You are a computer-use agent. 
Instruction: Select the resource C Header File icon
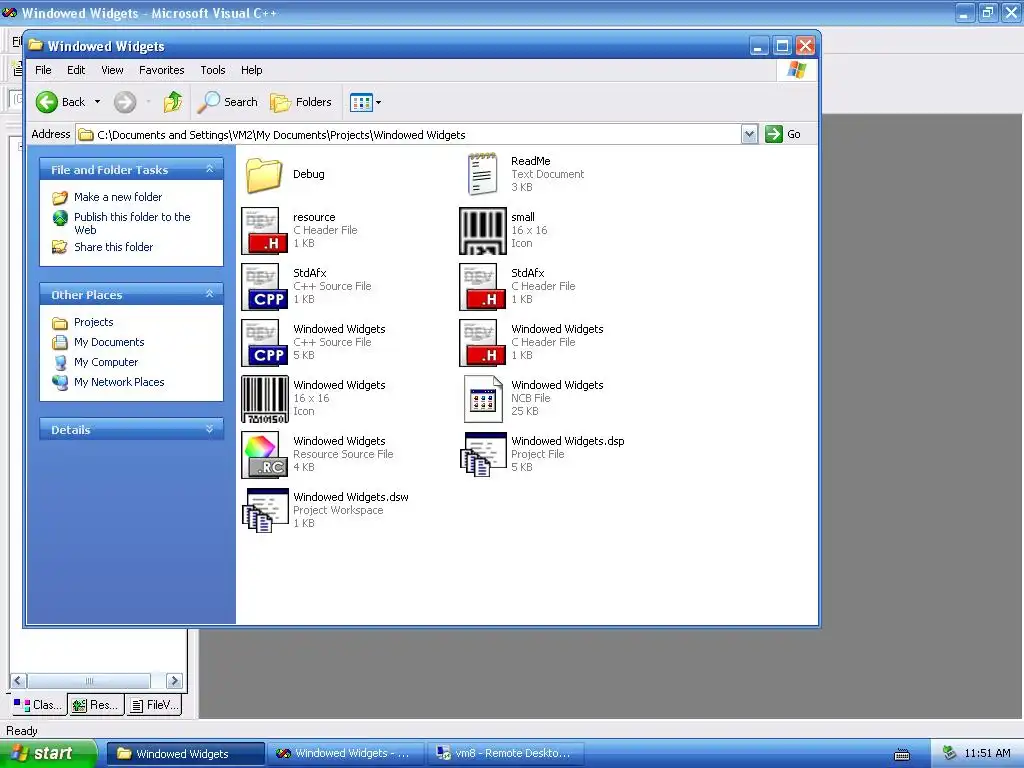264,231
